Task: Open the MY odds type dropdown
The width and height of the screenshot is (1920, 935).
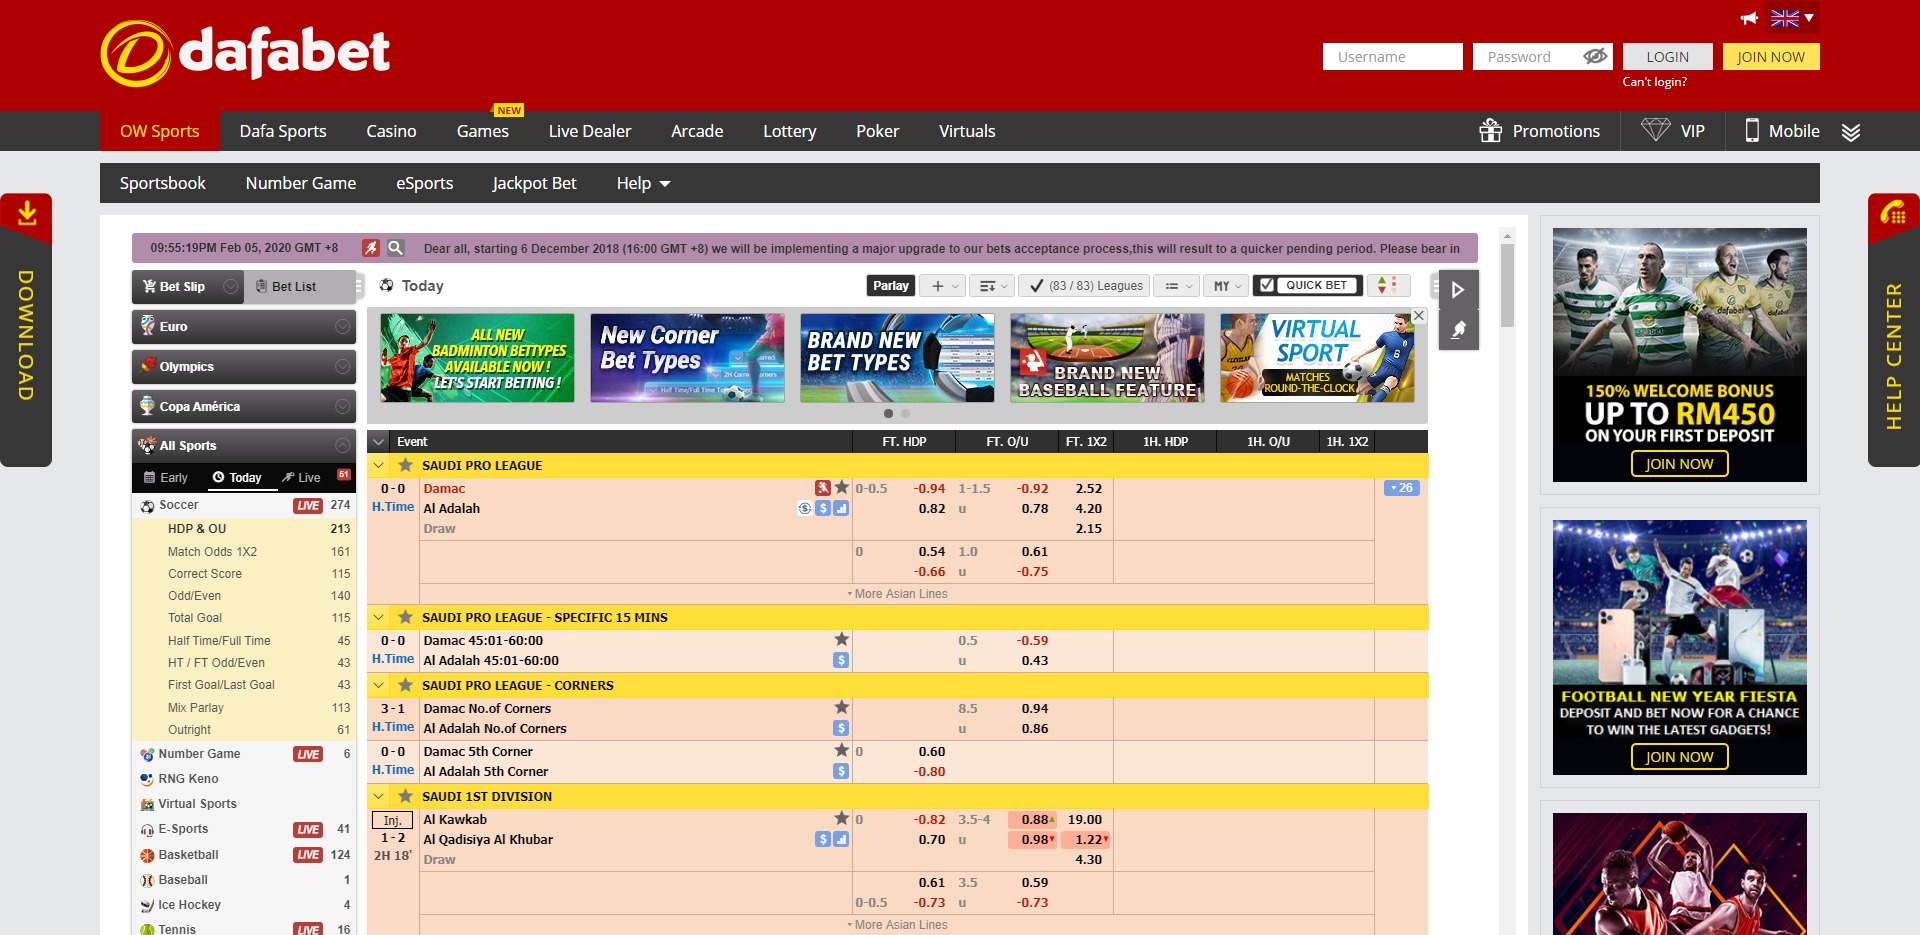Action: (1226, 286)
